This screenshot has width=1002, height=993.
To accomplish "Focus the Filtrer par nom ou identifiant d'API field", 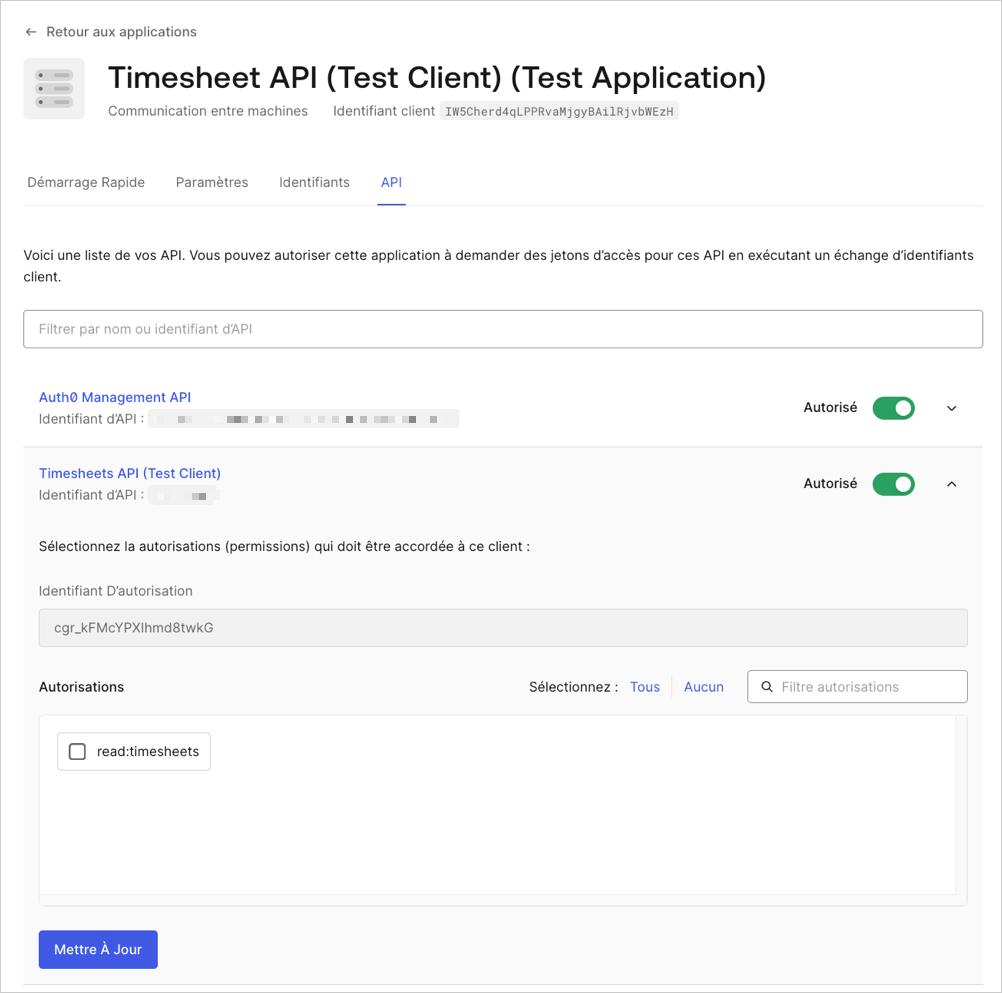I will [x=503, y=329].
